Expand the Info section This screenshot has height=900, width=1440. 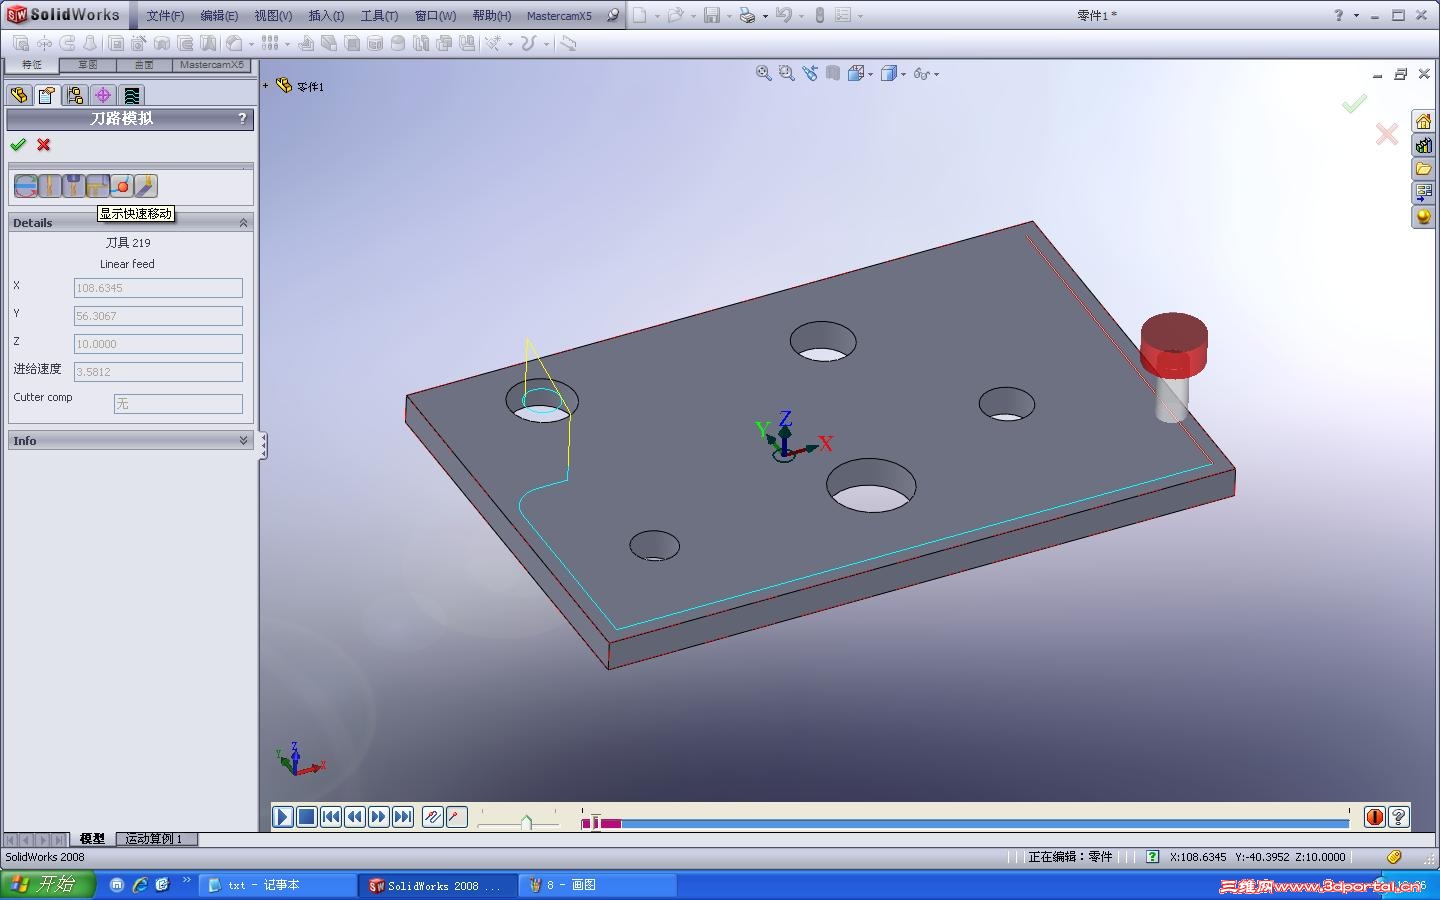click(243, 441)
